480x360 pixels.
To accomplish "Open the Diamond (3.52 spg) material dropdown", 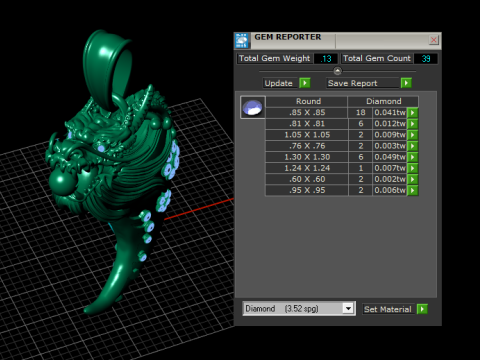I will coord(348,308).
